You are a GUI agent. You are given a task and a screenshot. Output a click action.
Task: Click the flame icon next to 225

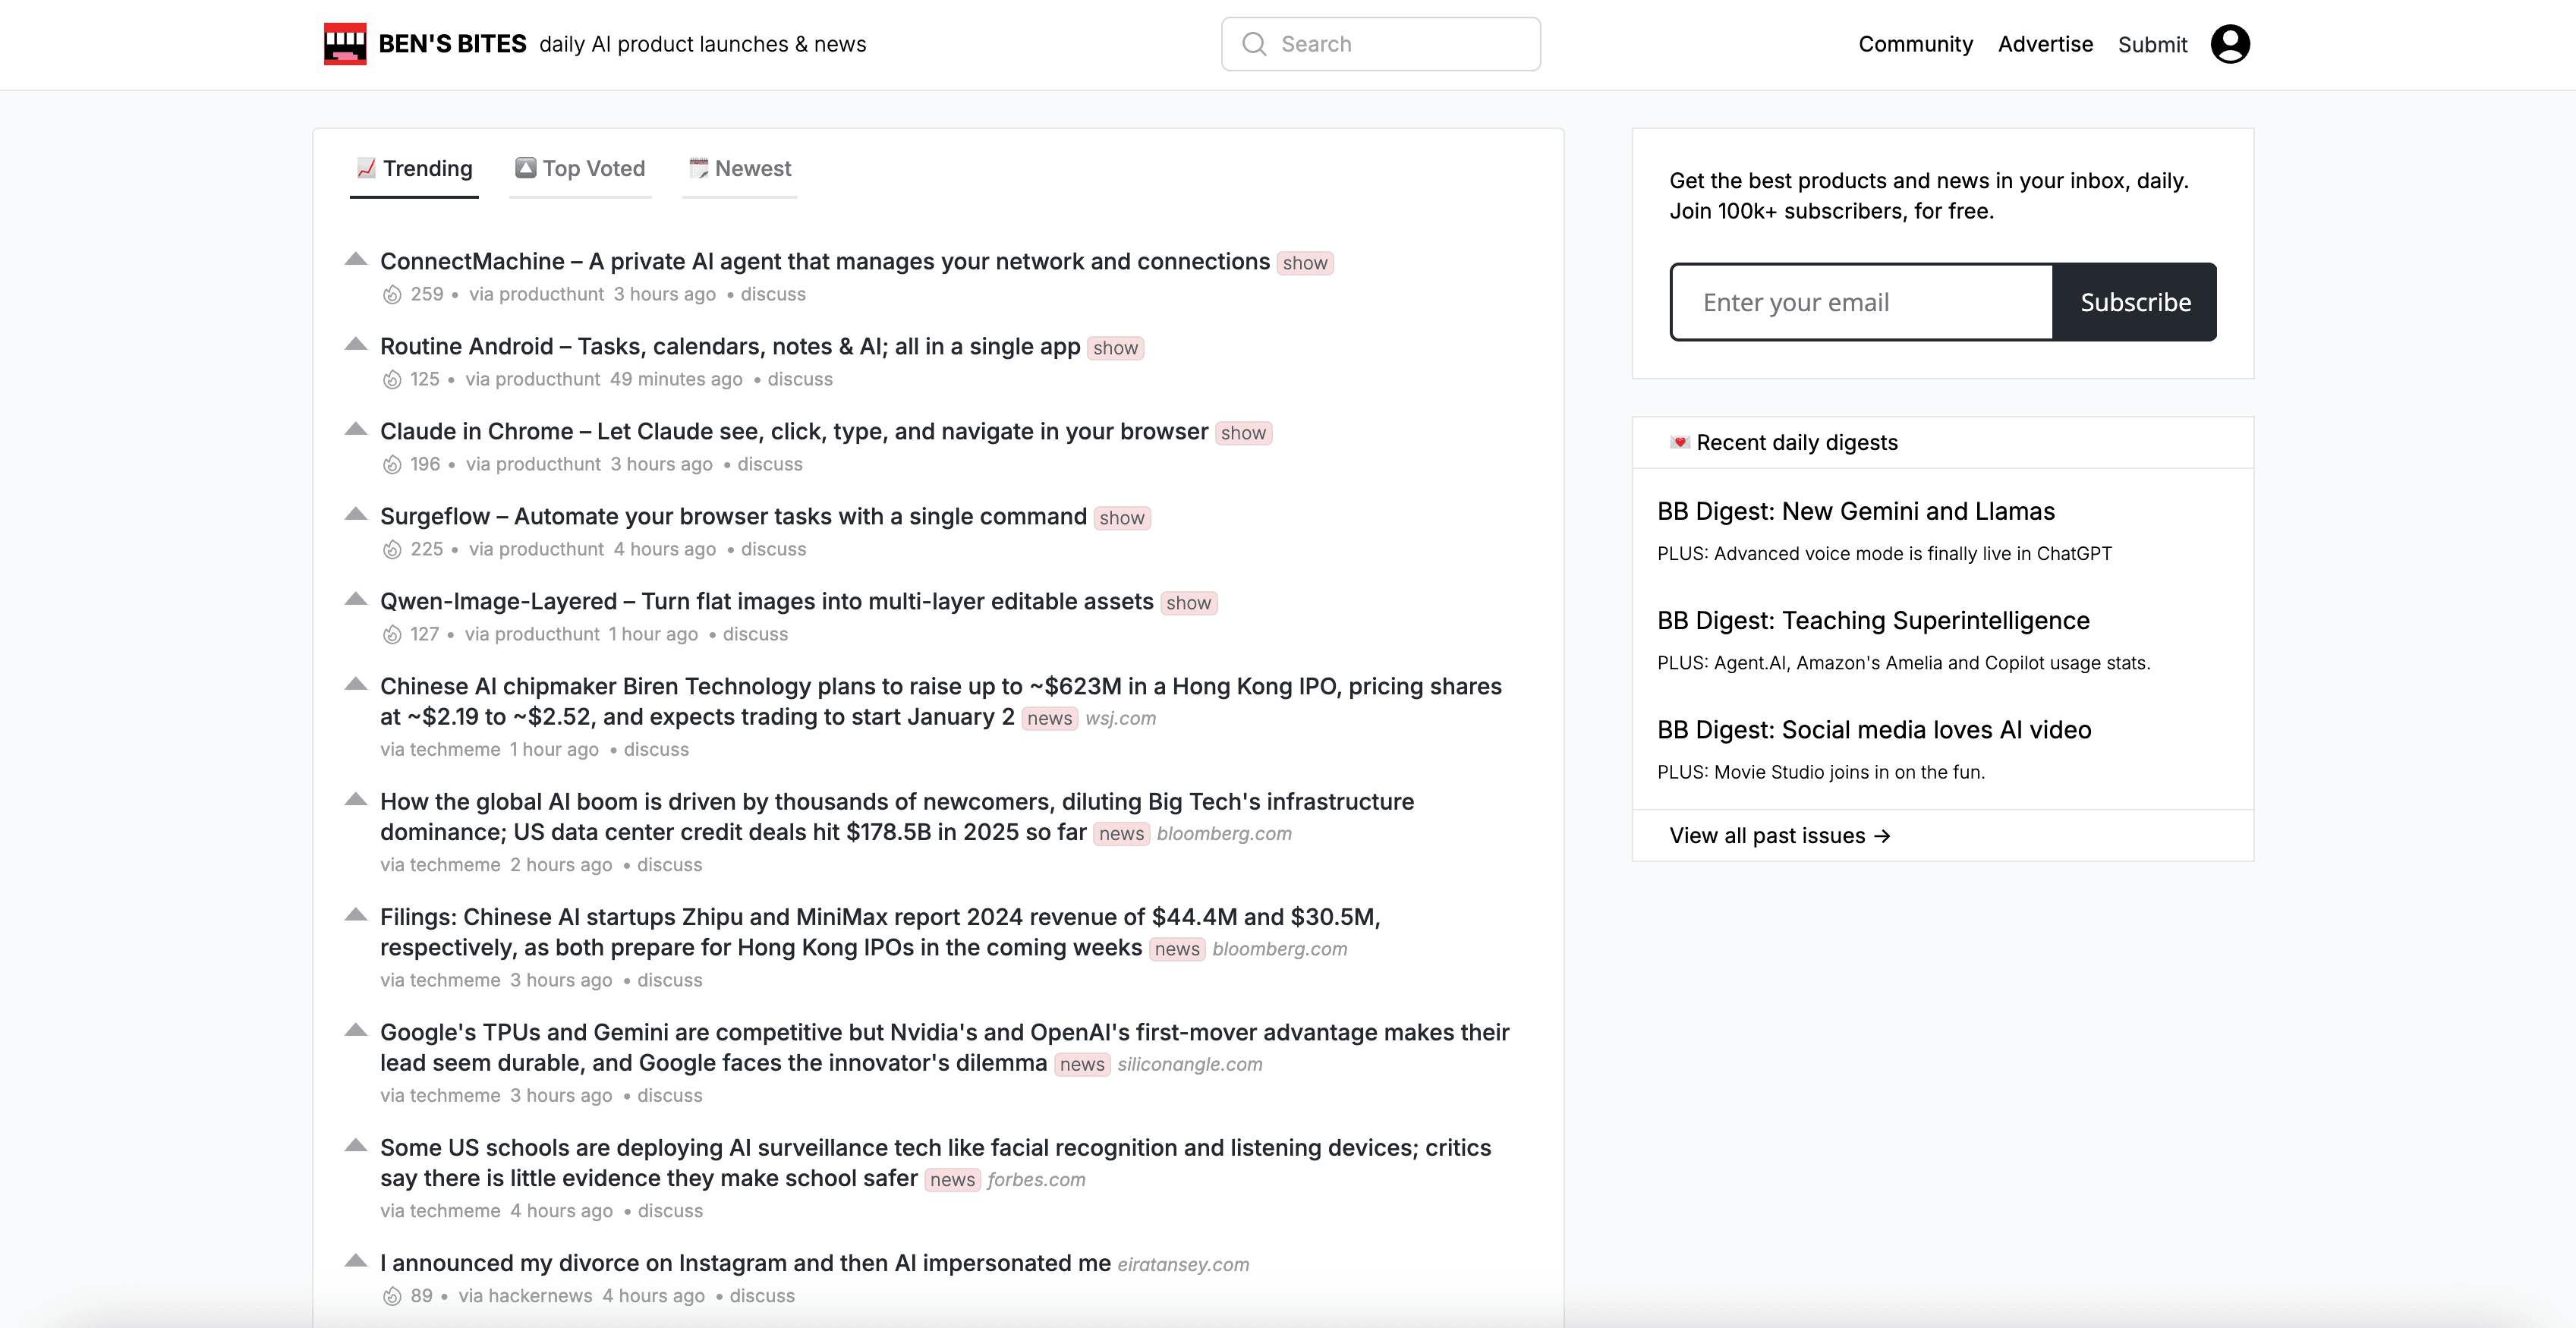click(392, 550)
